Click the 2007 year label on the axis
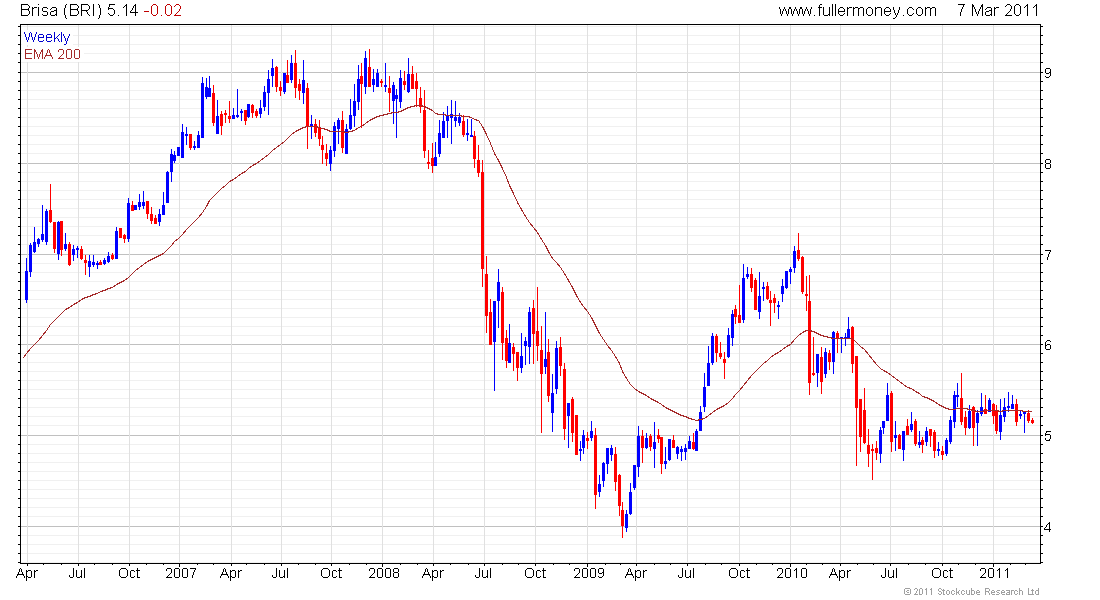Viewport: 1100px width, 600px height. [x=180, y=573]
